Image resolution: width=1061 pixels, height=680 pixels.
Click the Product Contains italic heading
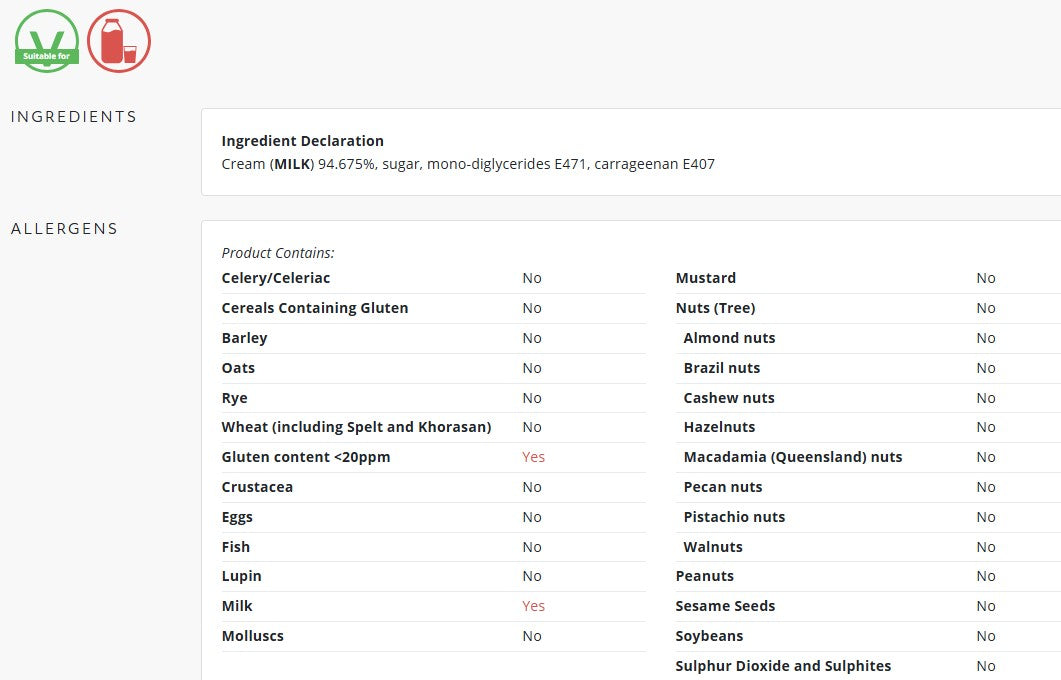pos(278,253)
